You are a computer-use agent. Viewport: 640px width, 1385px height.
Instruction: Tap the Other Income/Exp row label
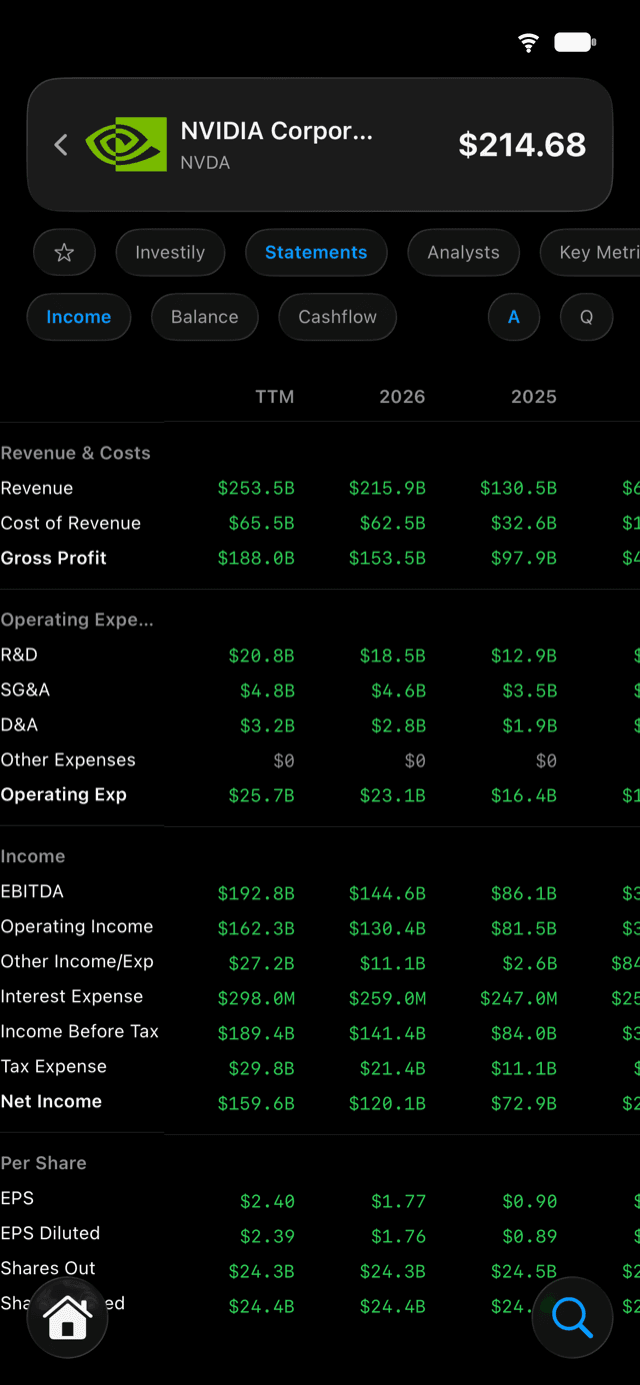coord(77,961)
